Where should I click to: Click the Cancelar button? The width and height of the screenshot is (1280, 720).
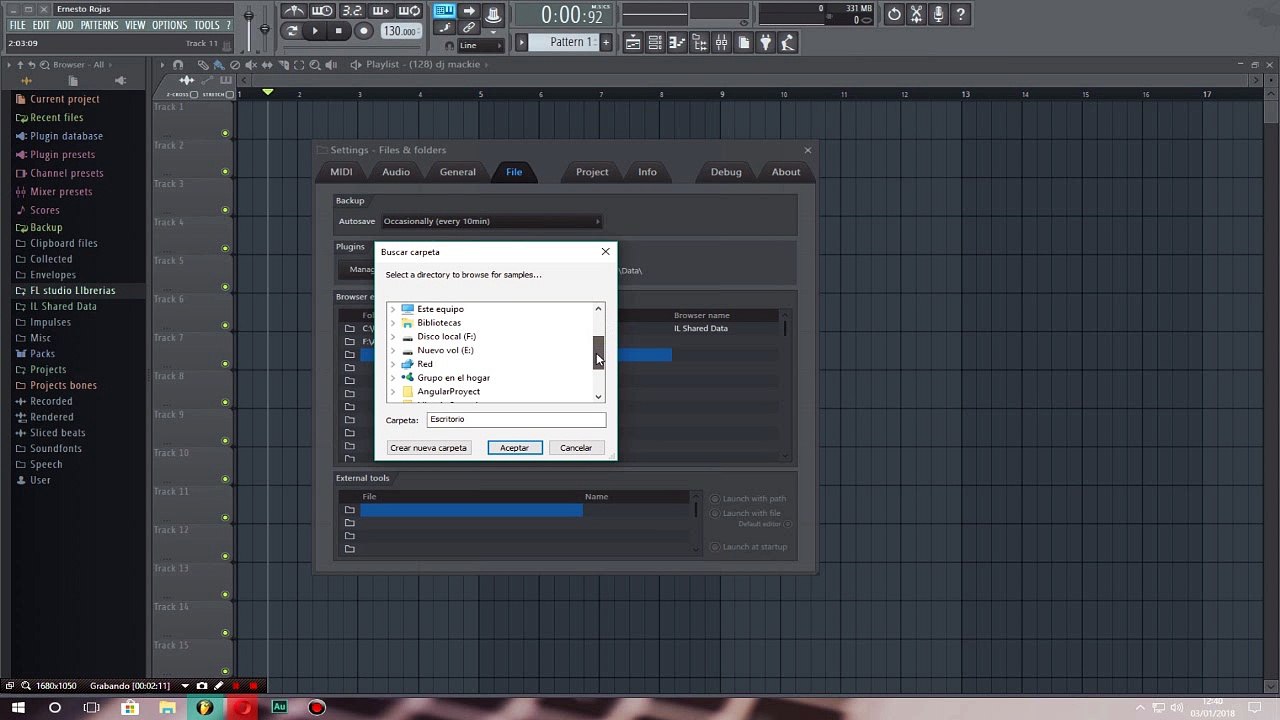click(x=576, y=448)
